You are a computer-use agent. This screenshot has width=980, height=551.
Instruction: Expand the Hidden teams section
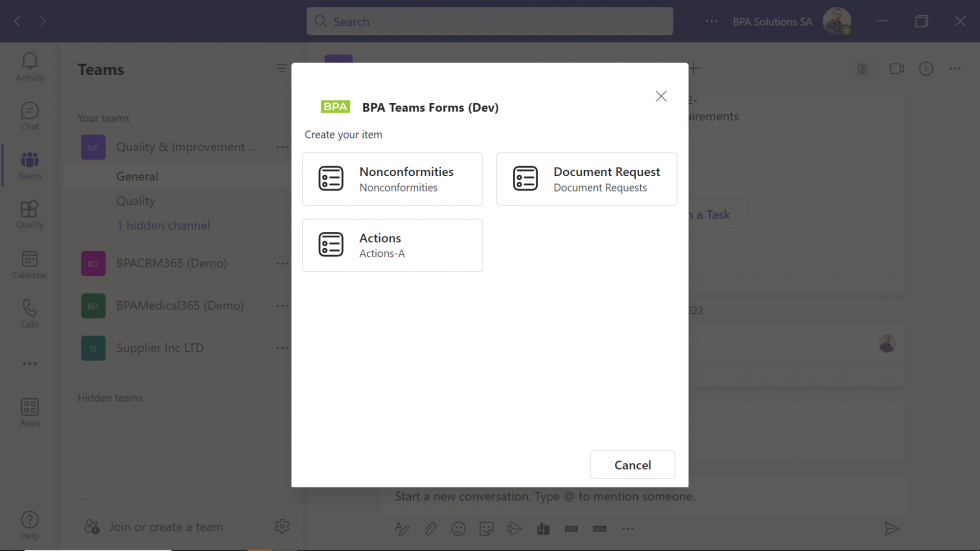pos(110,397)
